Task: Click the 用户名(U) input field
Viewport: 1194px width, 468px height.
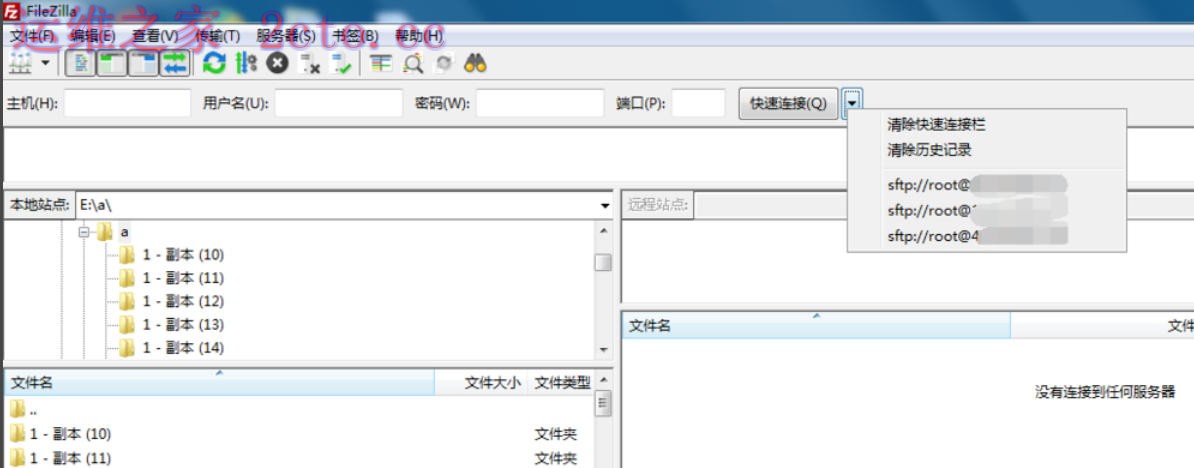Action: tap(338, 103)
